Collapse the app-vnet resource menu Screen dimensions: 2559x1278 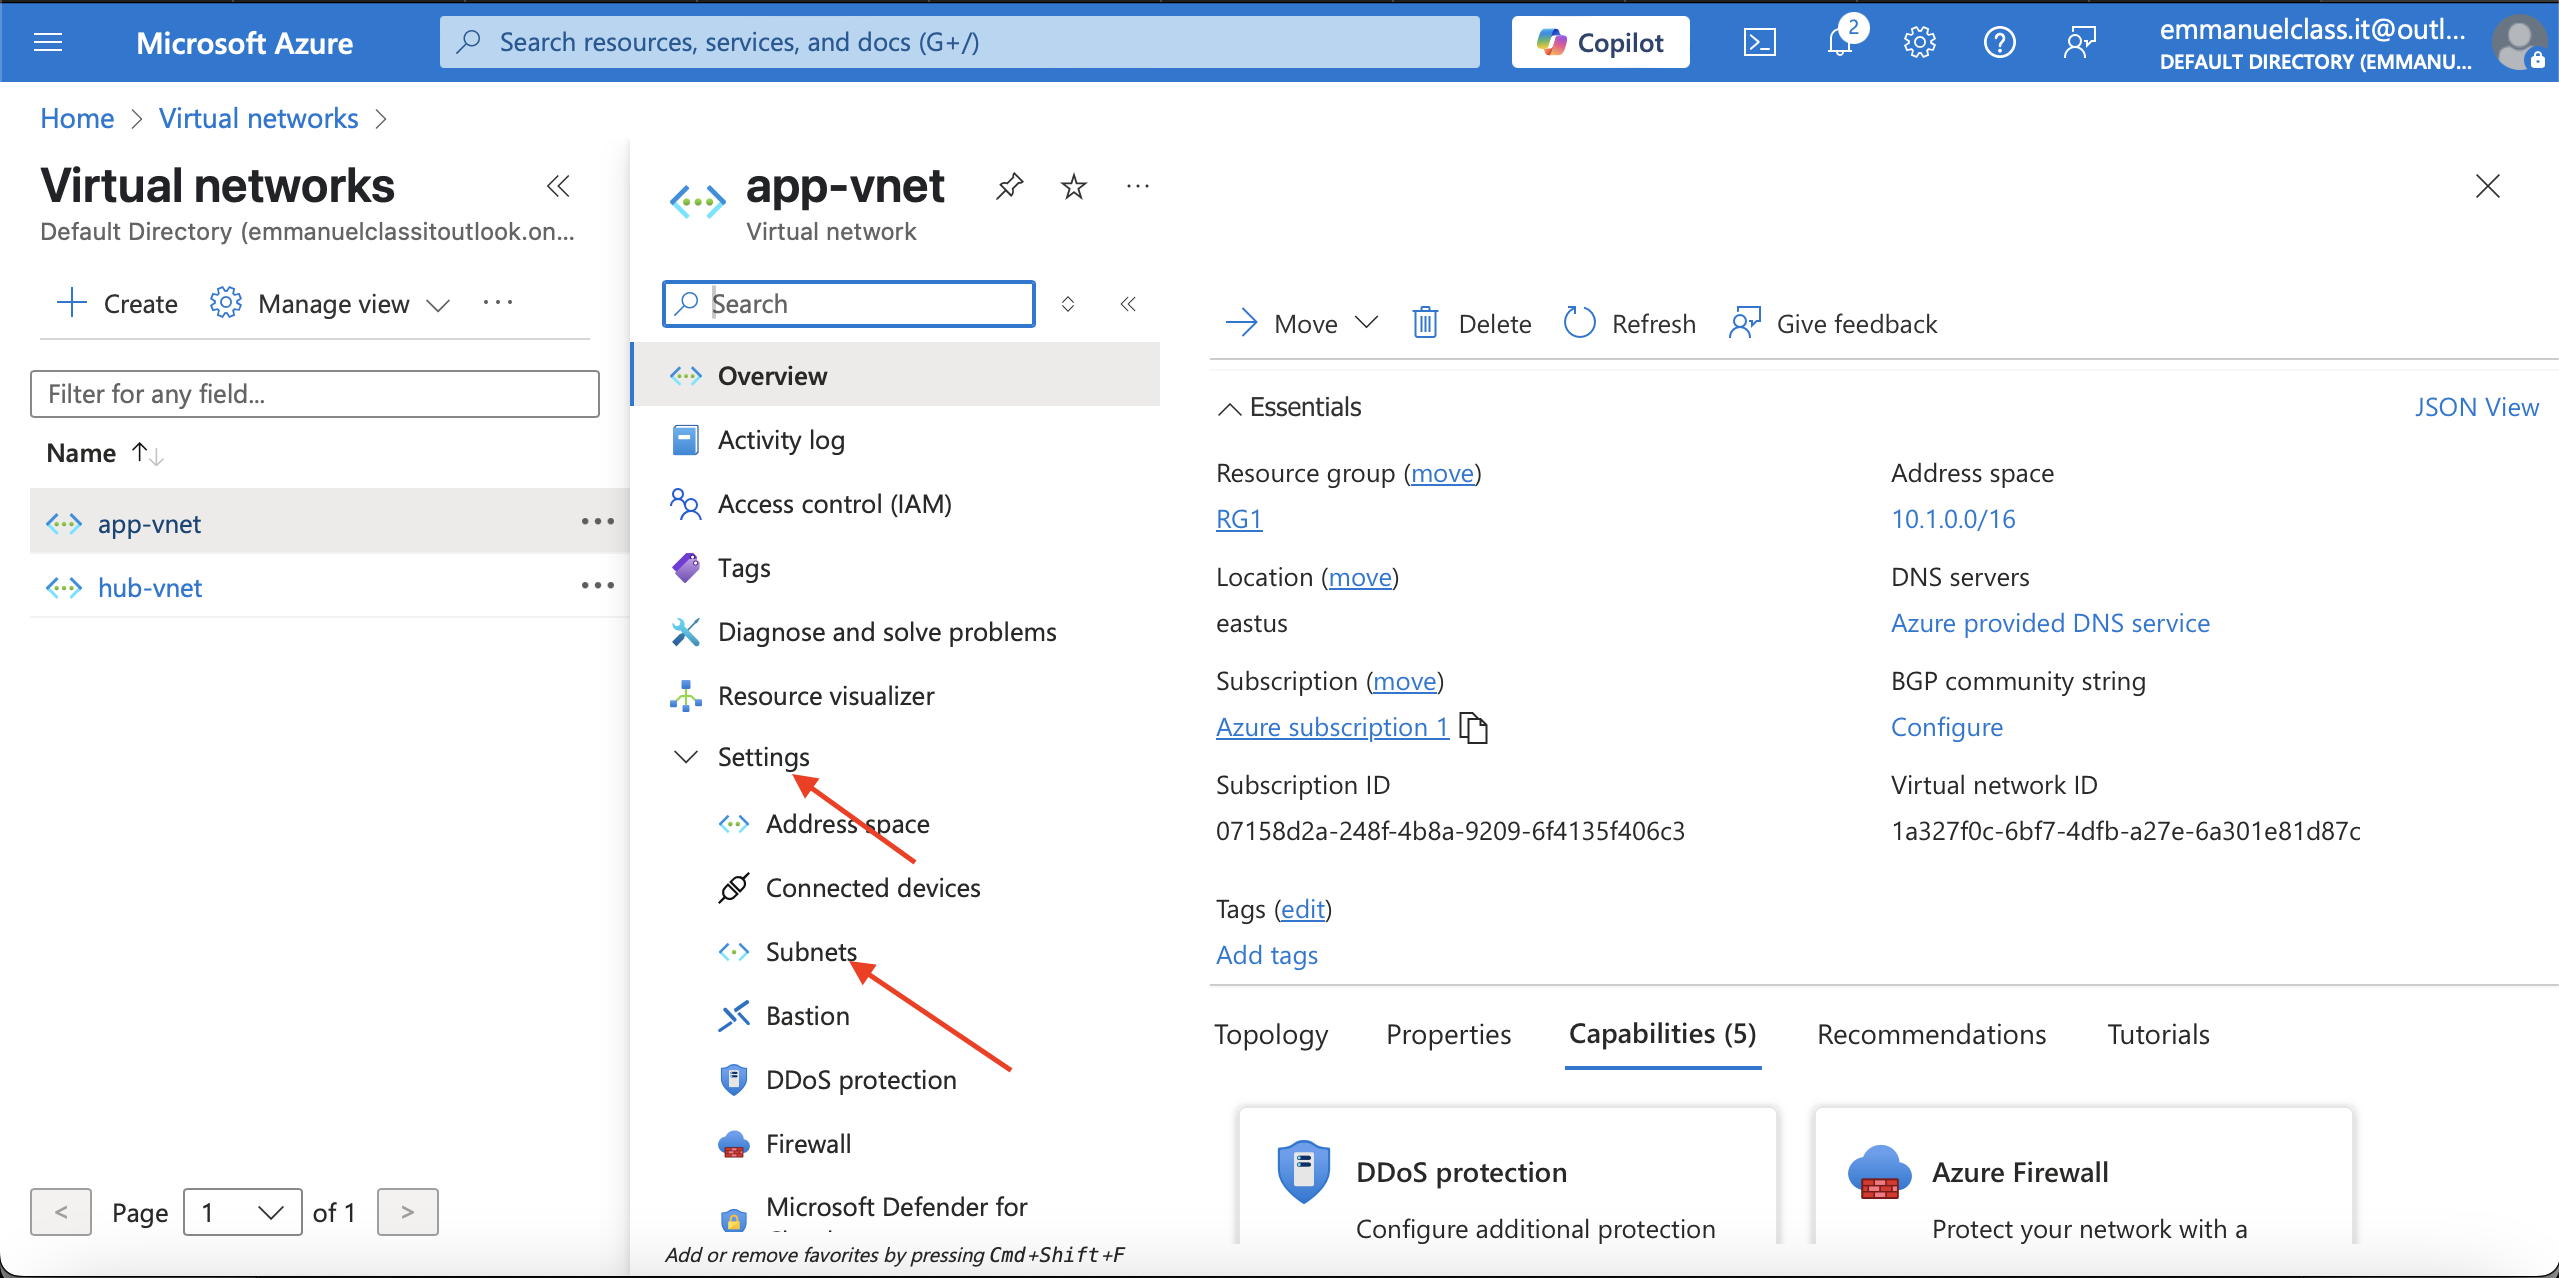[x=1128, y=304]
